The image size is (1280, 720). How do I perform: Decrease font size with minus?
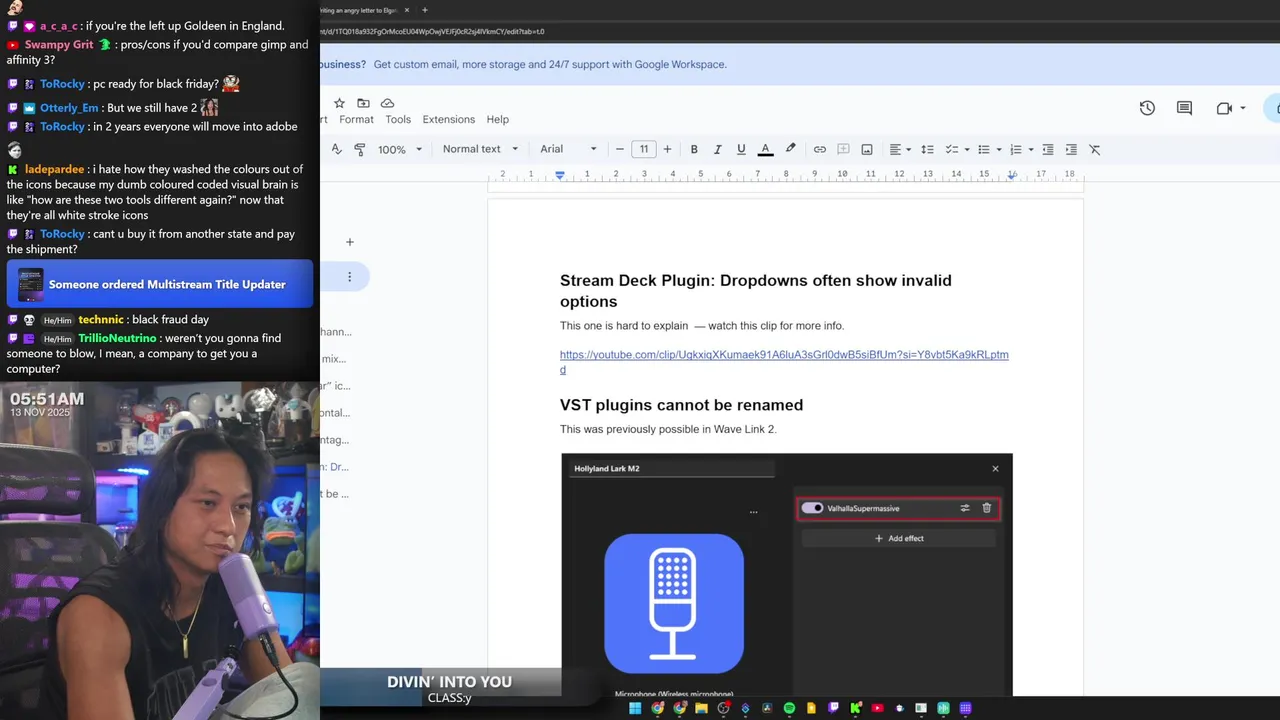click(620, 149)
